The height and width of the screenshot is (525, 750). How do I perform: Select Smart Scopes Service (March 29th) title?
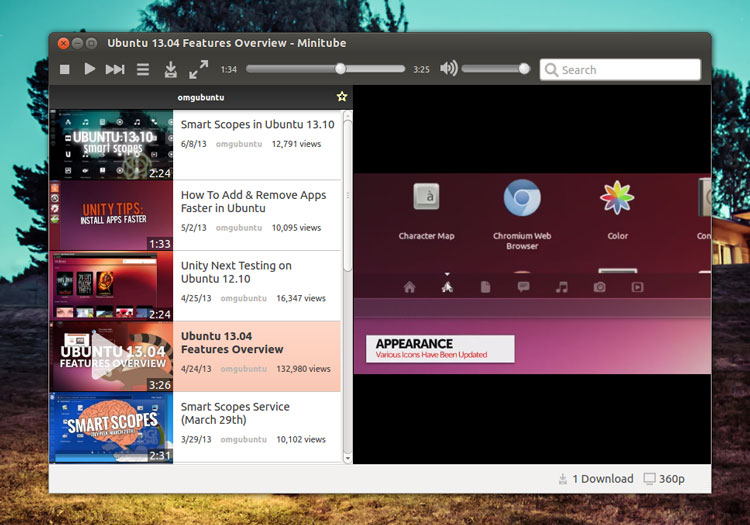[x=235, y=413]
